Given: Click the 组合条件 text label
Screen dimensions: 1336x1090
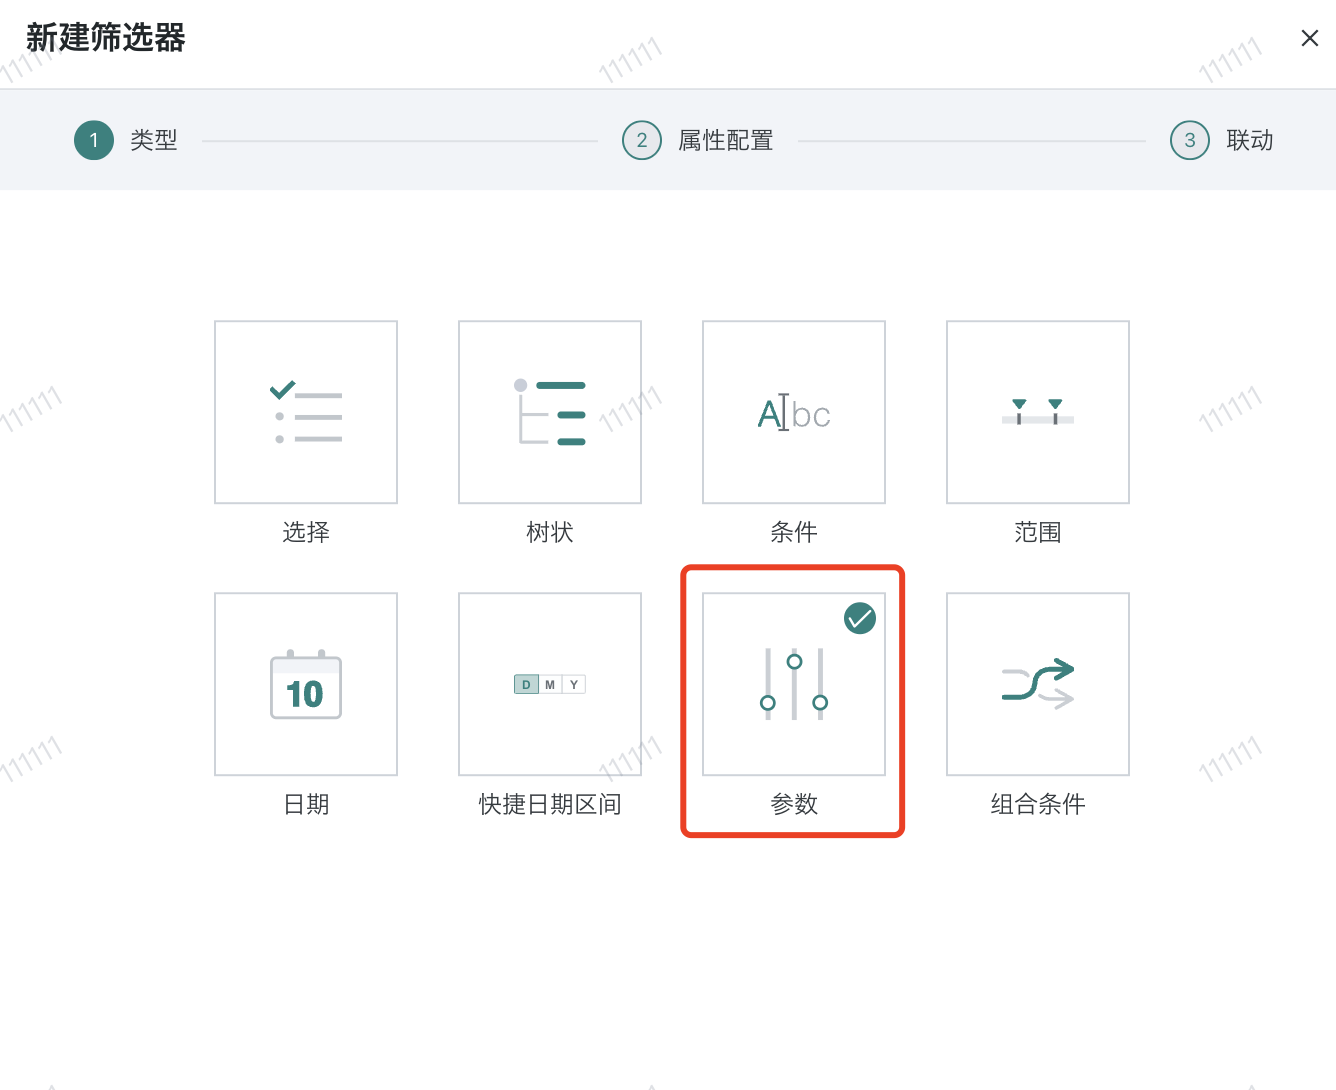Looking at the screenshot, I should click(x=1038, y=804).
